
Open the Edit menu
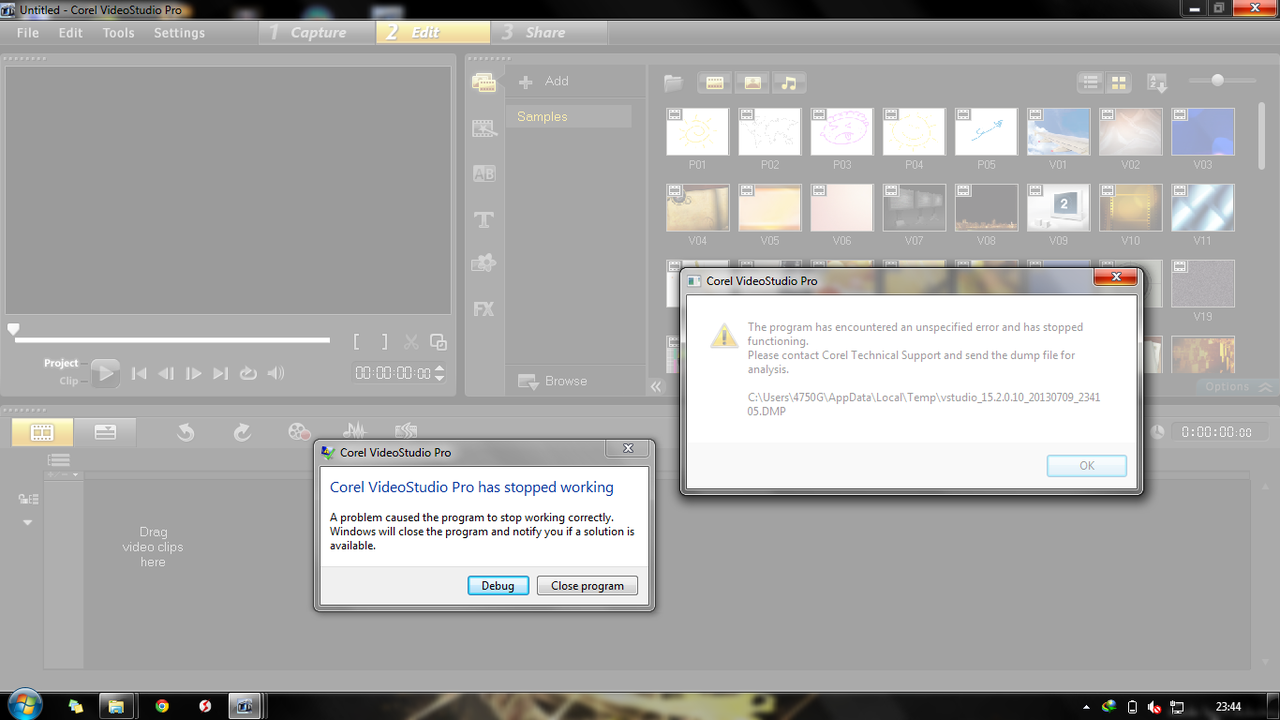(70, 33)
